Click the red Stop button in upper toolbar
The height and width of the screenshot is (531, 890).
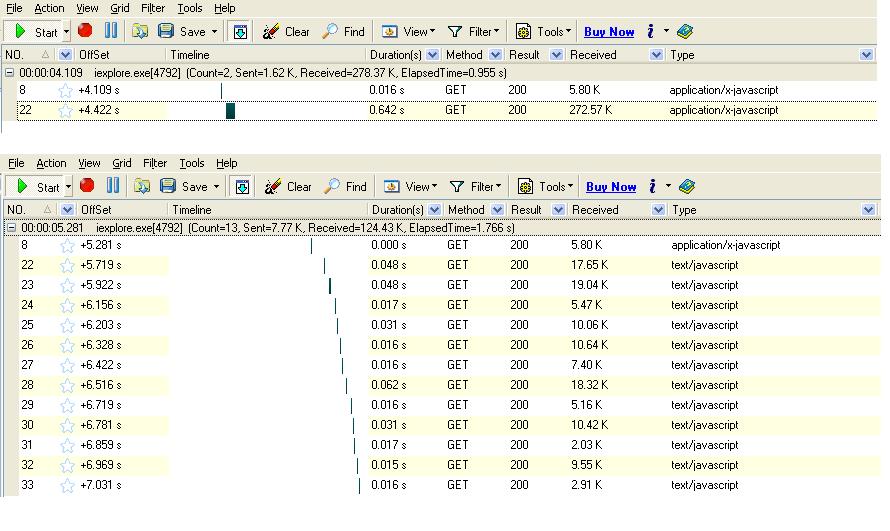tap(85, 31)
